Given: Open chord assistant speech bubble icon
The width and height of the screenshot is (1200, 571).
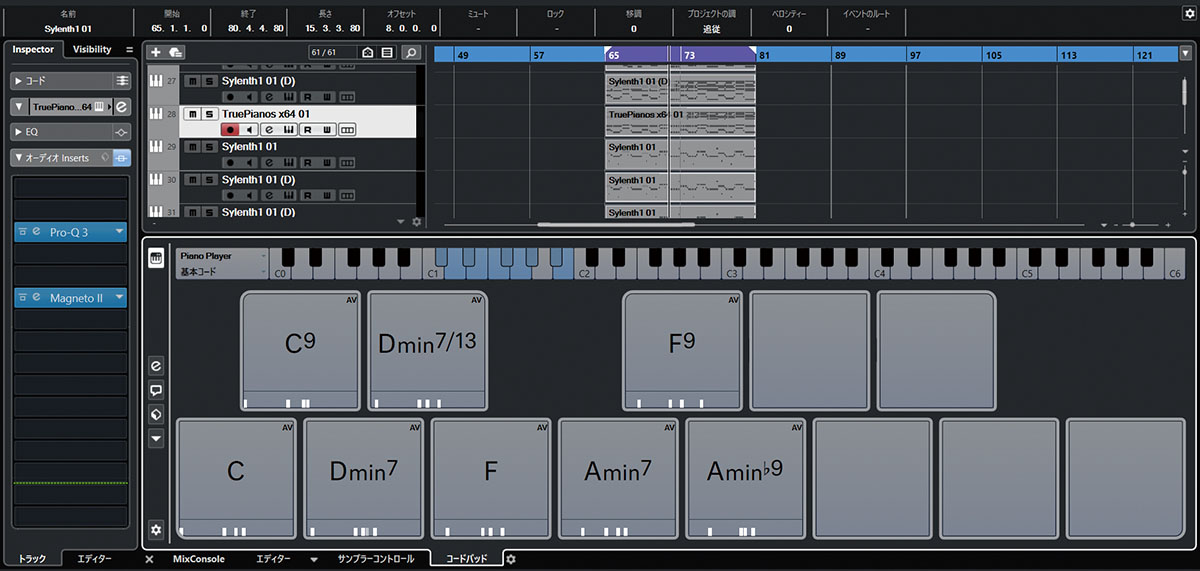Looking at the screenshot, I should (156, 390).
